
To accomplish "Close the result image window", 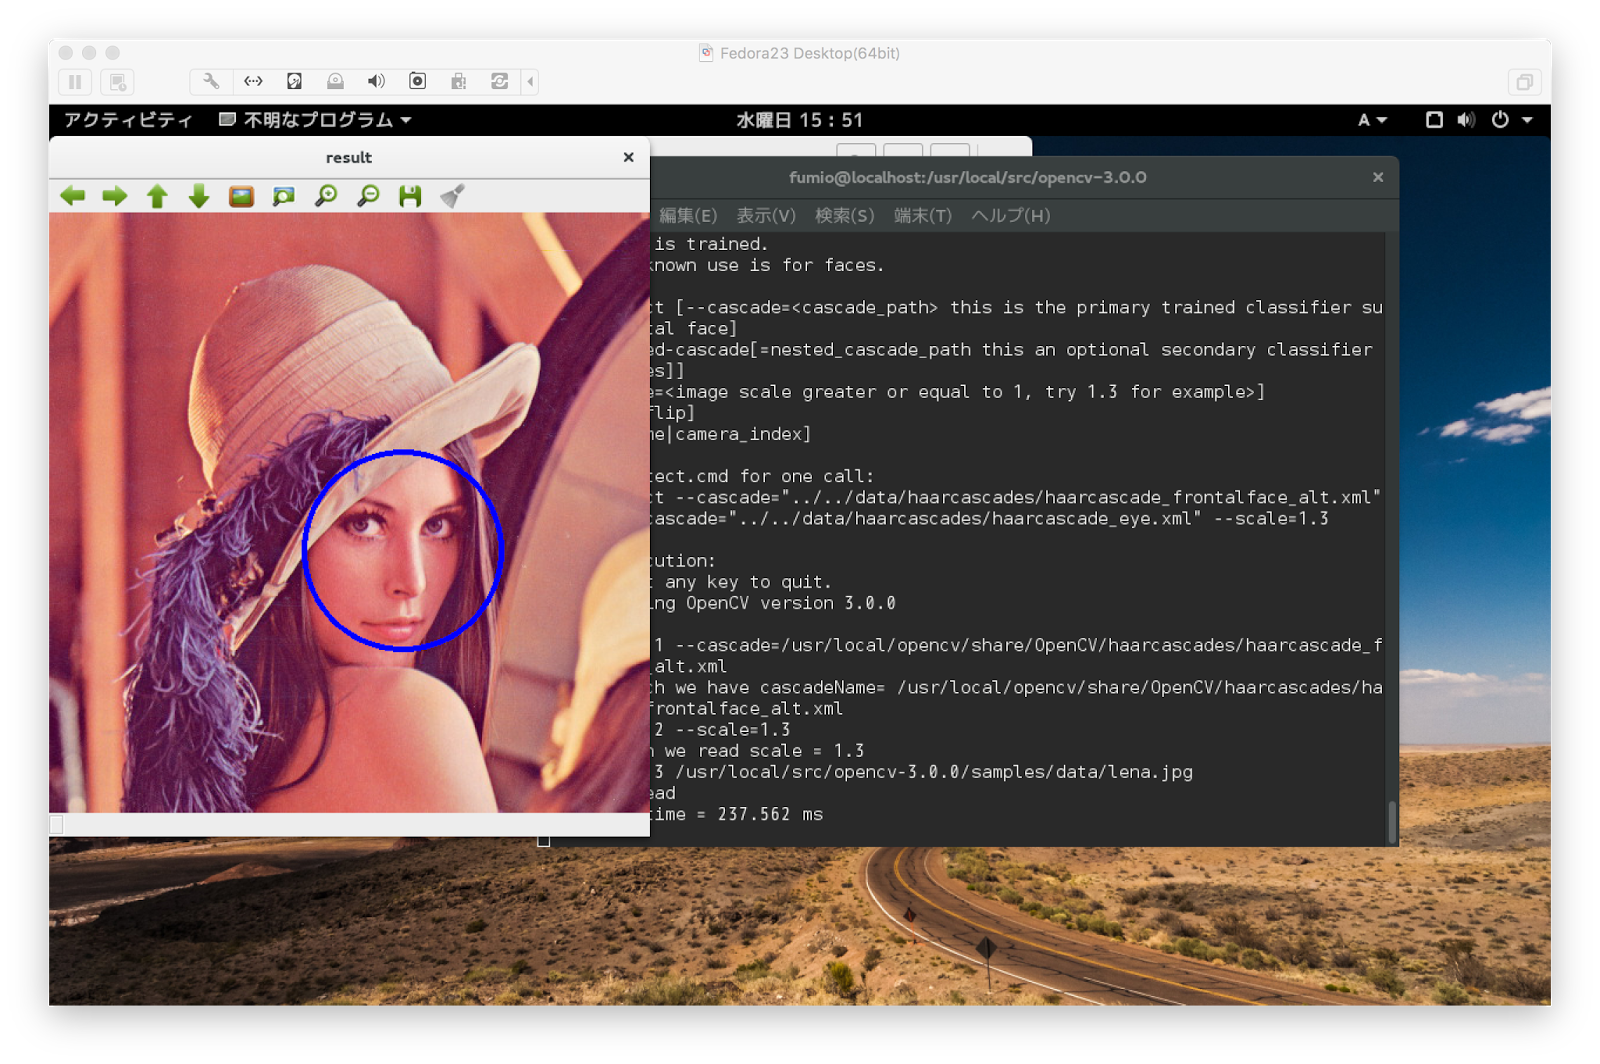I will pos(628,157).
